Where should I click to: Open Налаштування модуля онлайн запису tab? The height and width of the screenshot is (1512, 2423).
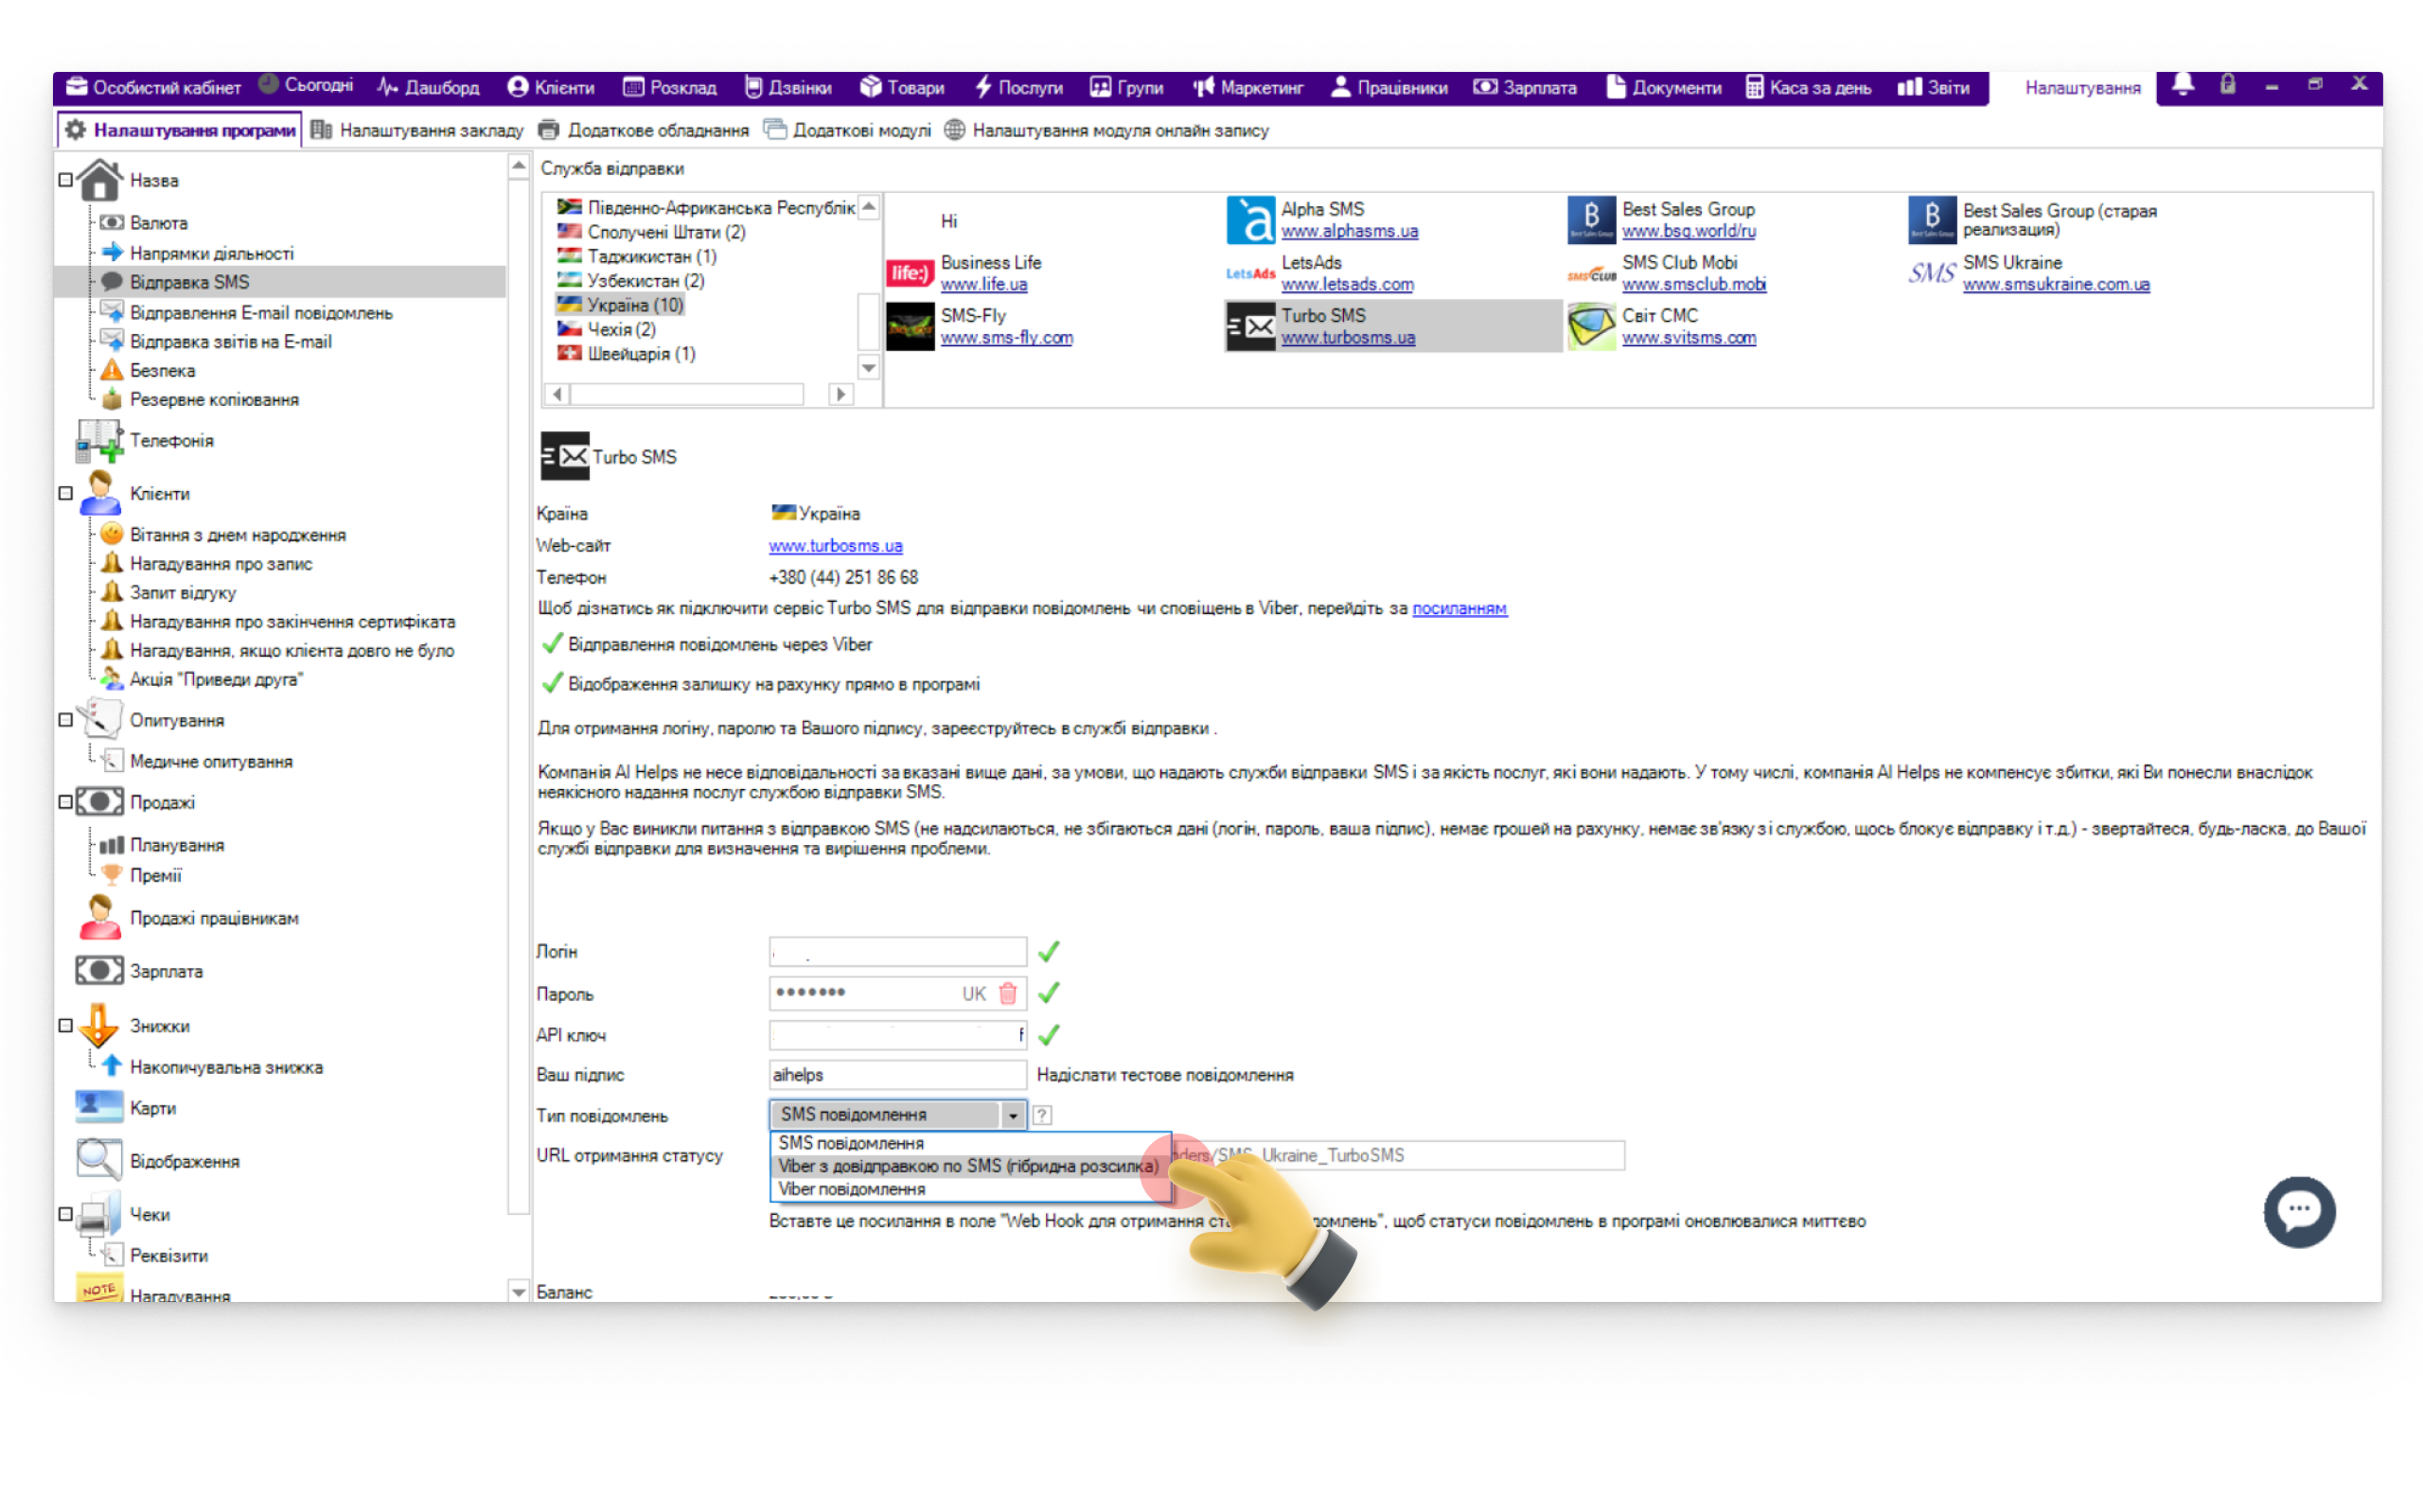pyautogui.click(x=1107, y=130)
